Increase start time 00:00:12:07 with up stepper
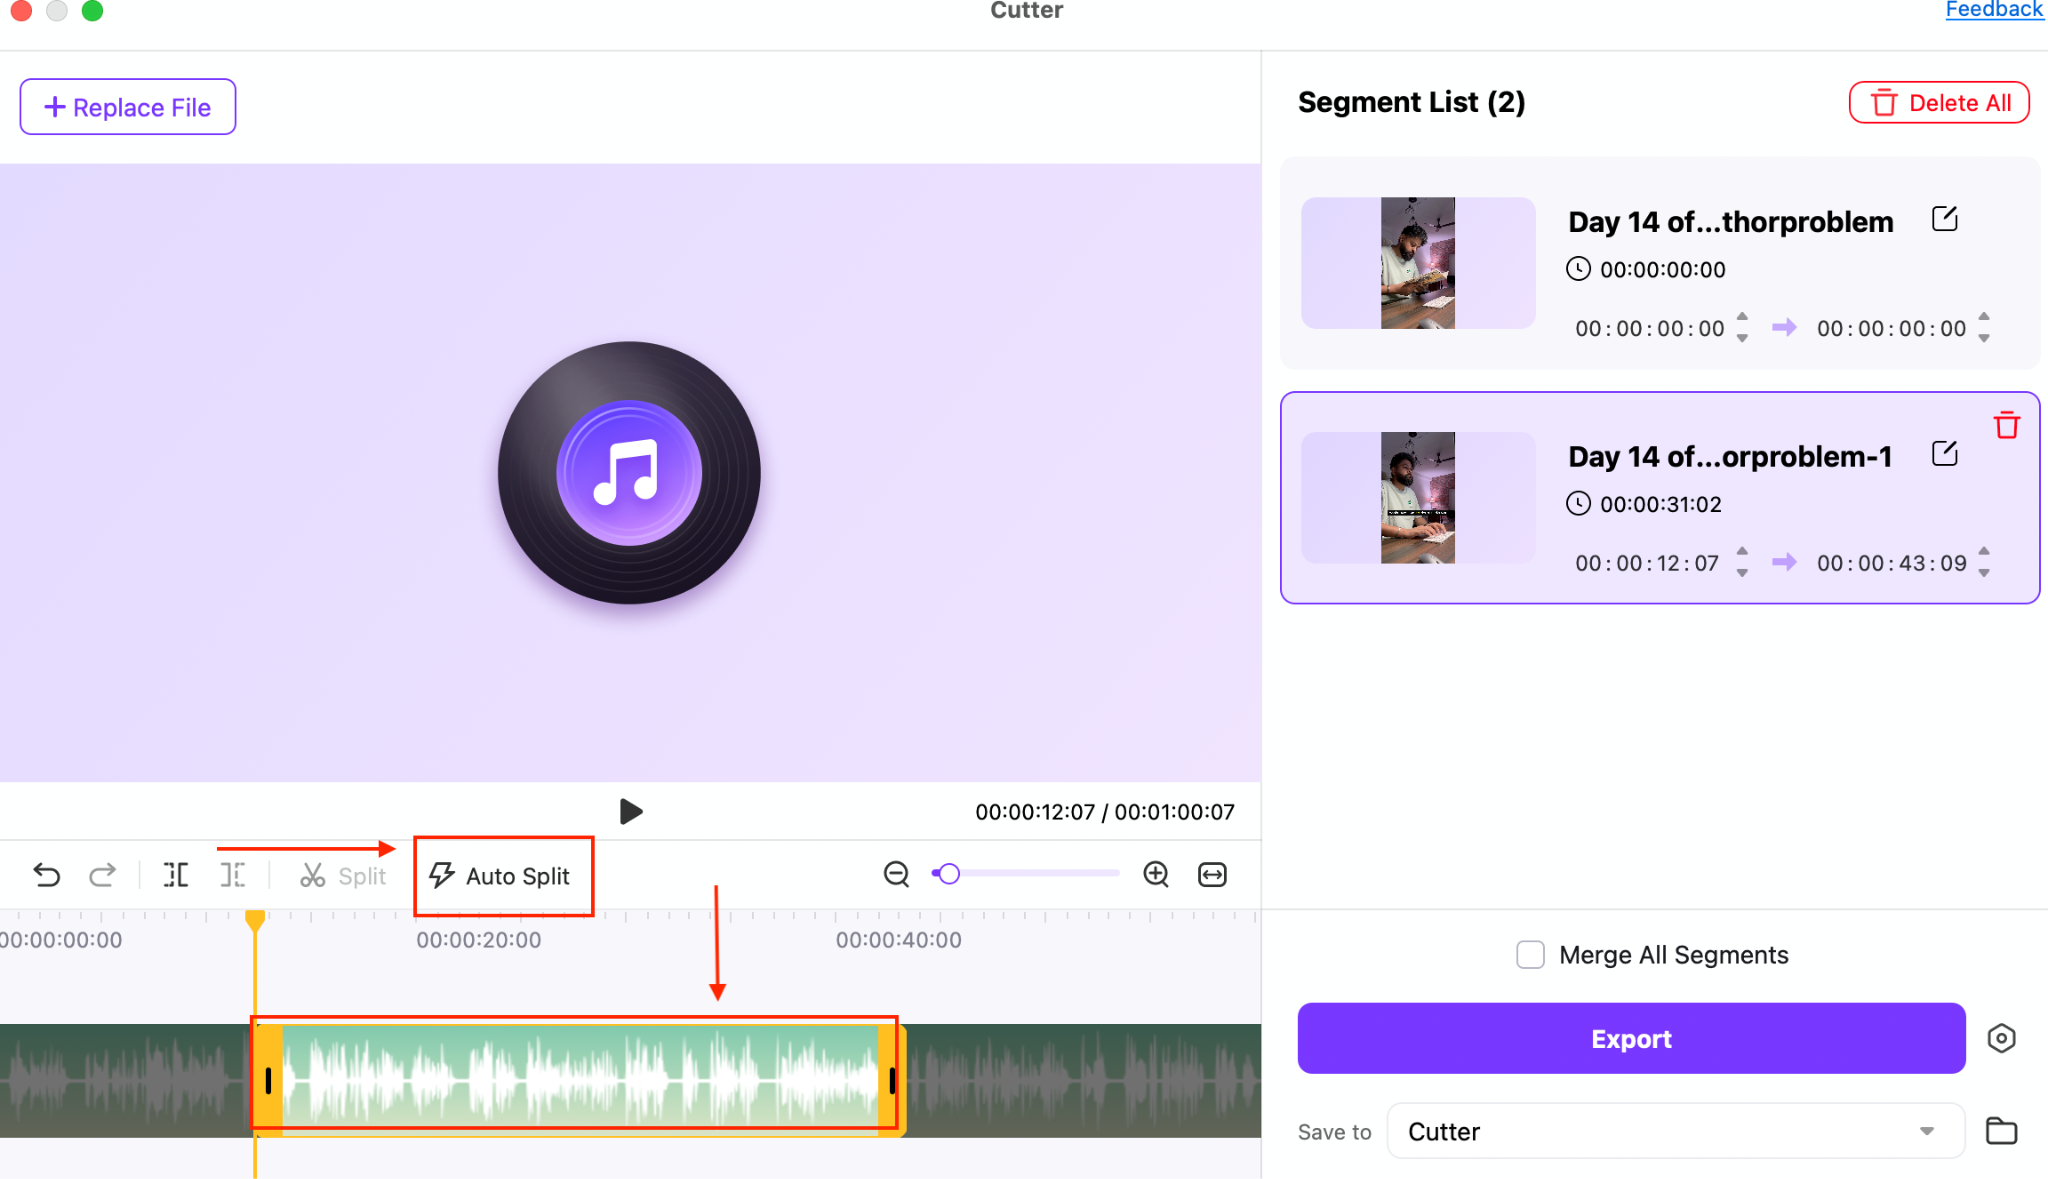Screen dimensions: 2048x1179 (x=1742, y=551)
